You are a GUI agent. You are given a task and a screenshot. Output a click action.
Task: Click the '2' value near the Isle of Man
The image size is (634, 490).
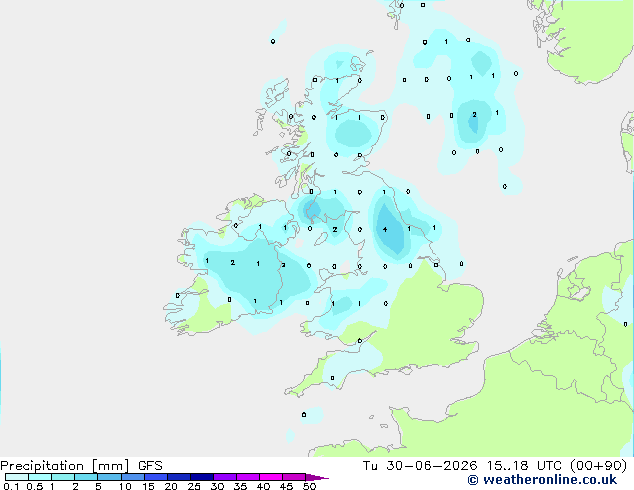[335, 229]
